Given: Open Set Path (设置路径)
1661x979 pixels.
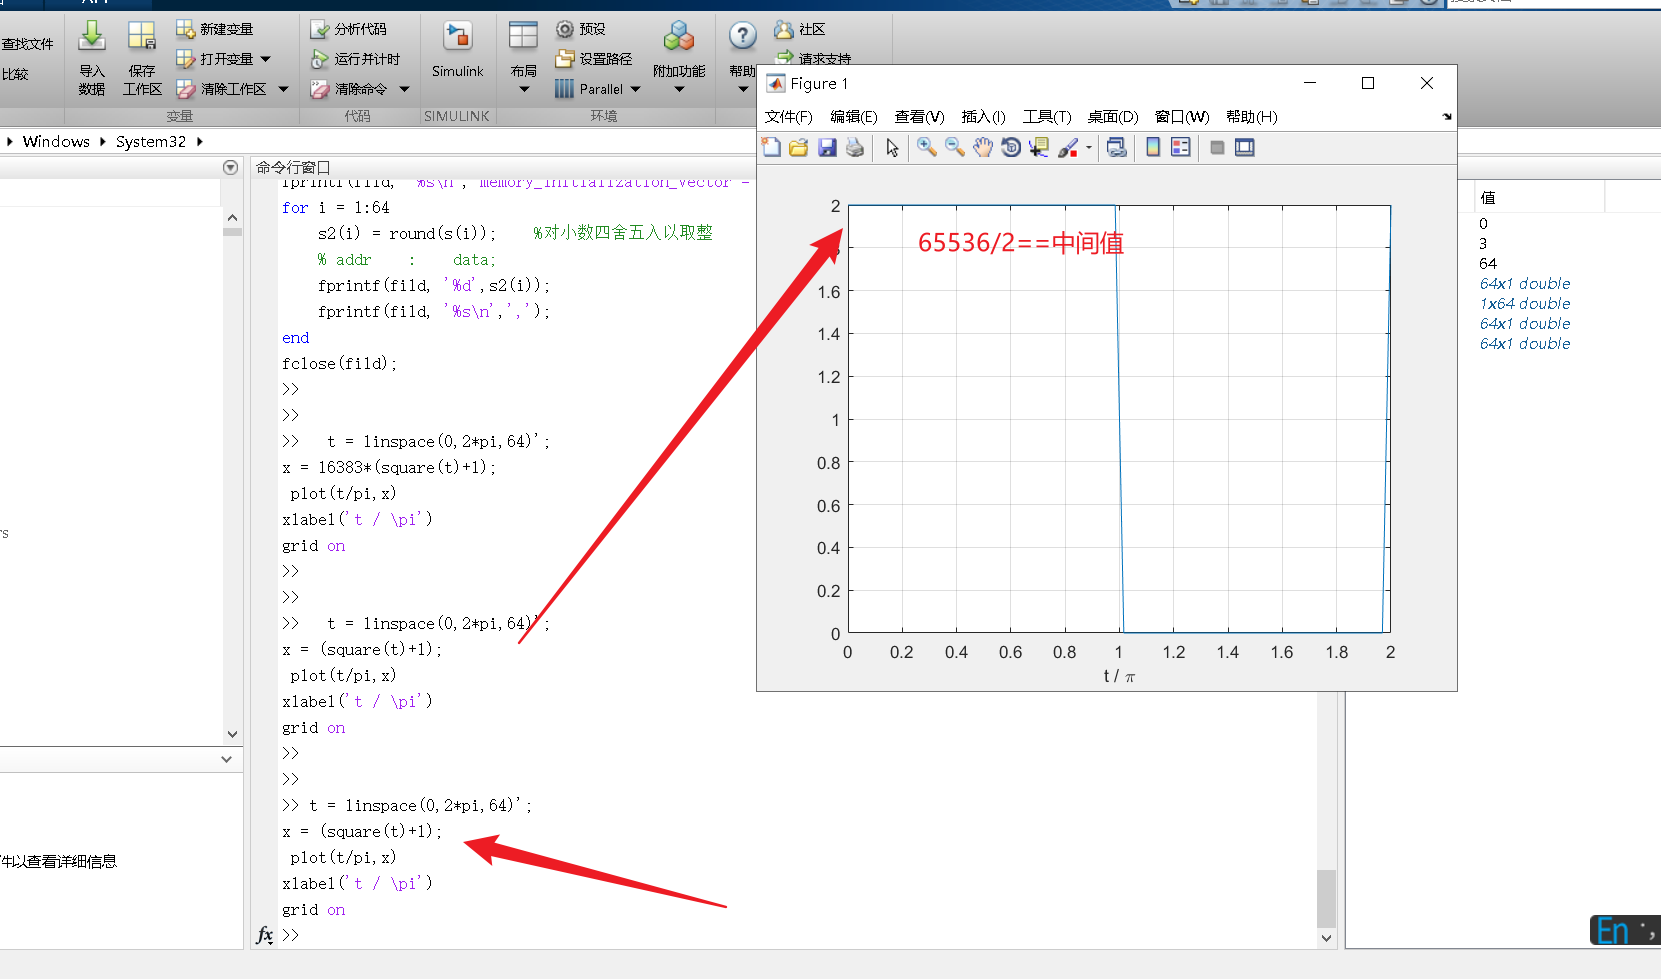Looking at the screenshot, I should (x=594, y=59).
